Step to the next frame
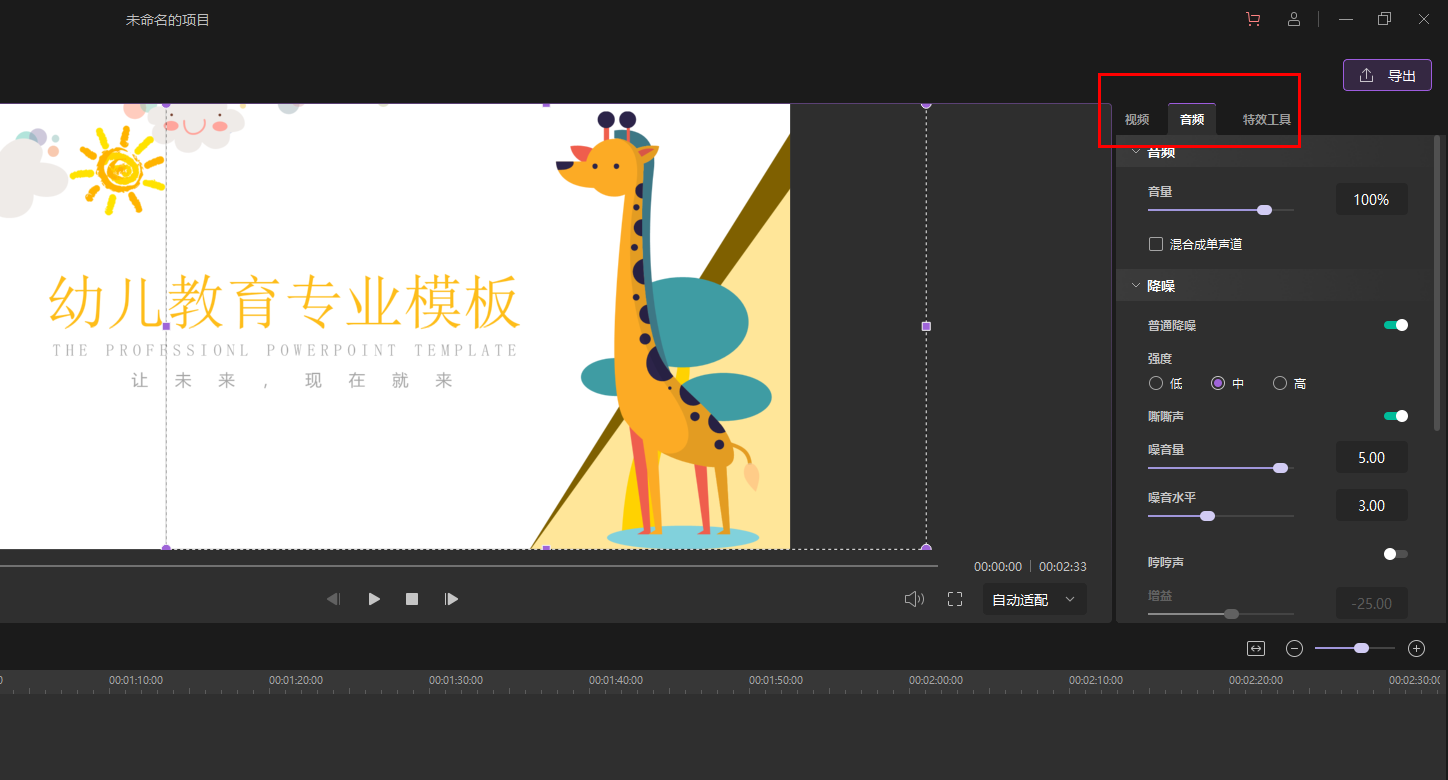The height and width of the screenshot is (780, 1448). pyautogui.click(x=451, y=599)
